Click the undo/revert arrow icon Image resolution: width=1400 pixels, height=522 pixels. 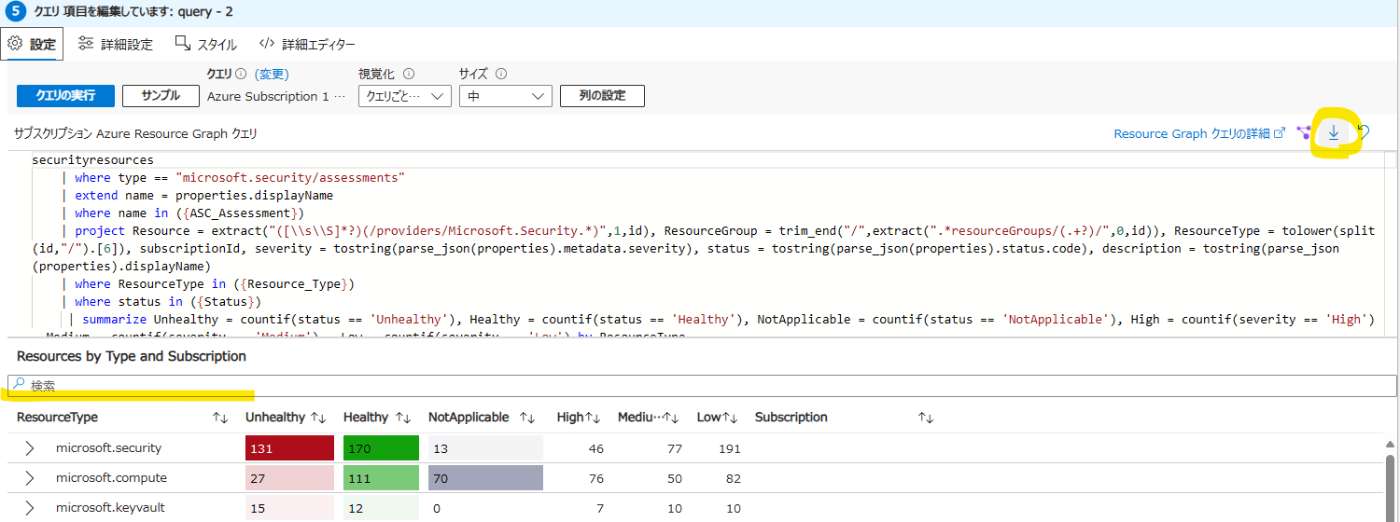pos(1362,132)
